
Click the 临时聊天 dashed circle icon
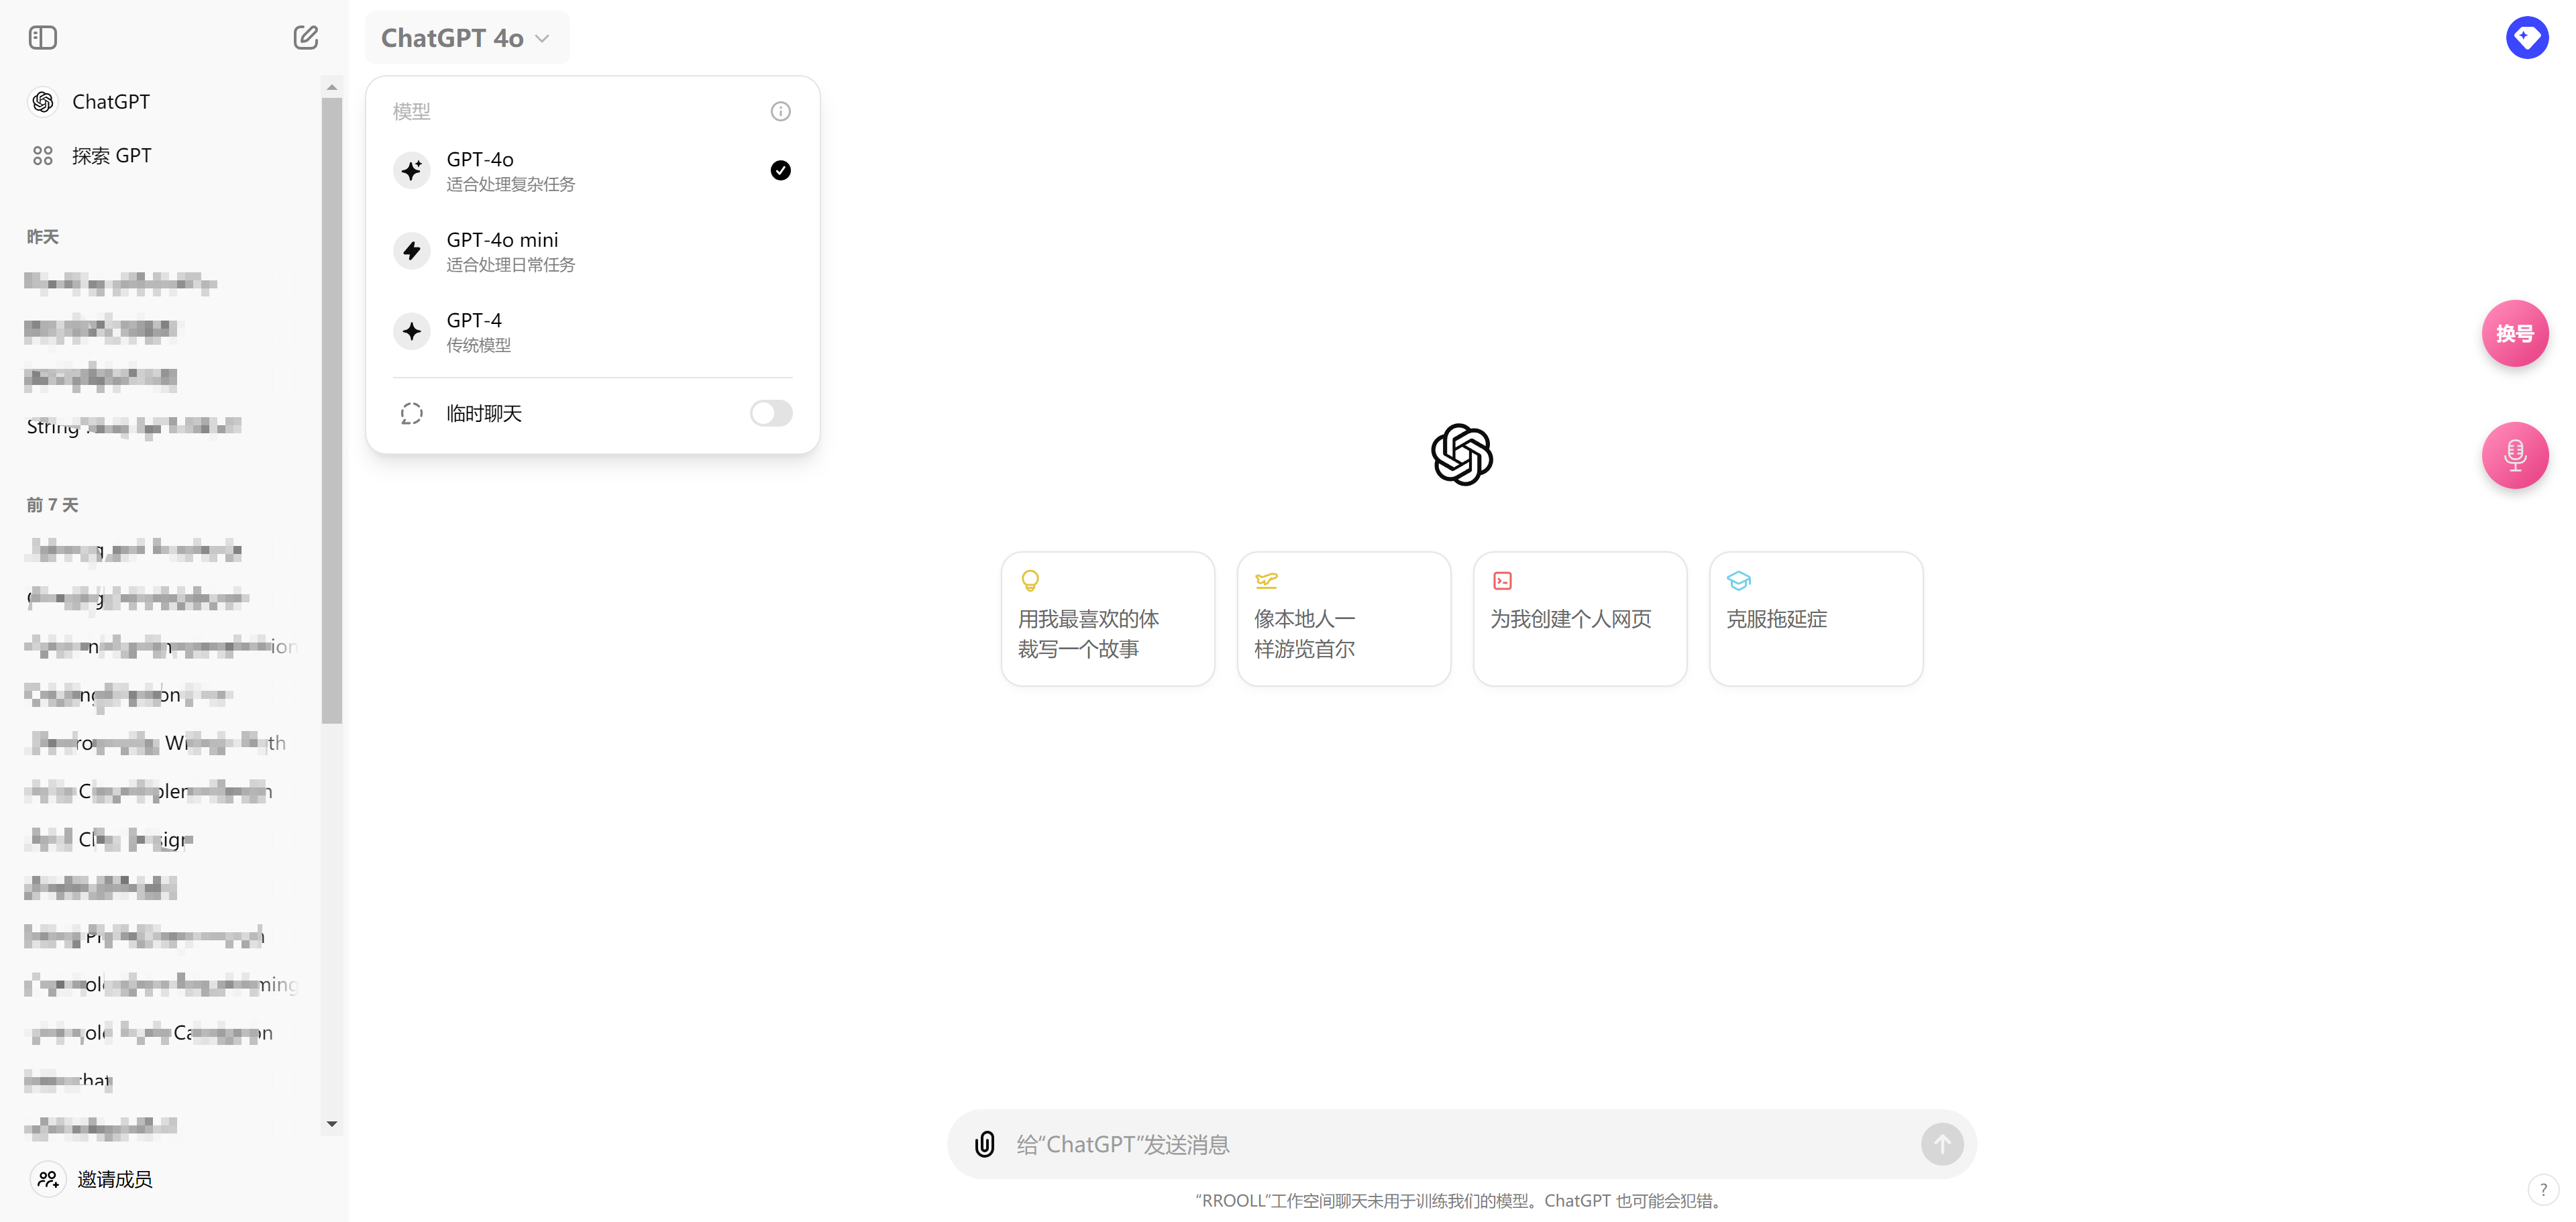(x=412, y=414)
